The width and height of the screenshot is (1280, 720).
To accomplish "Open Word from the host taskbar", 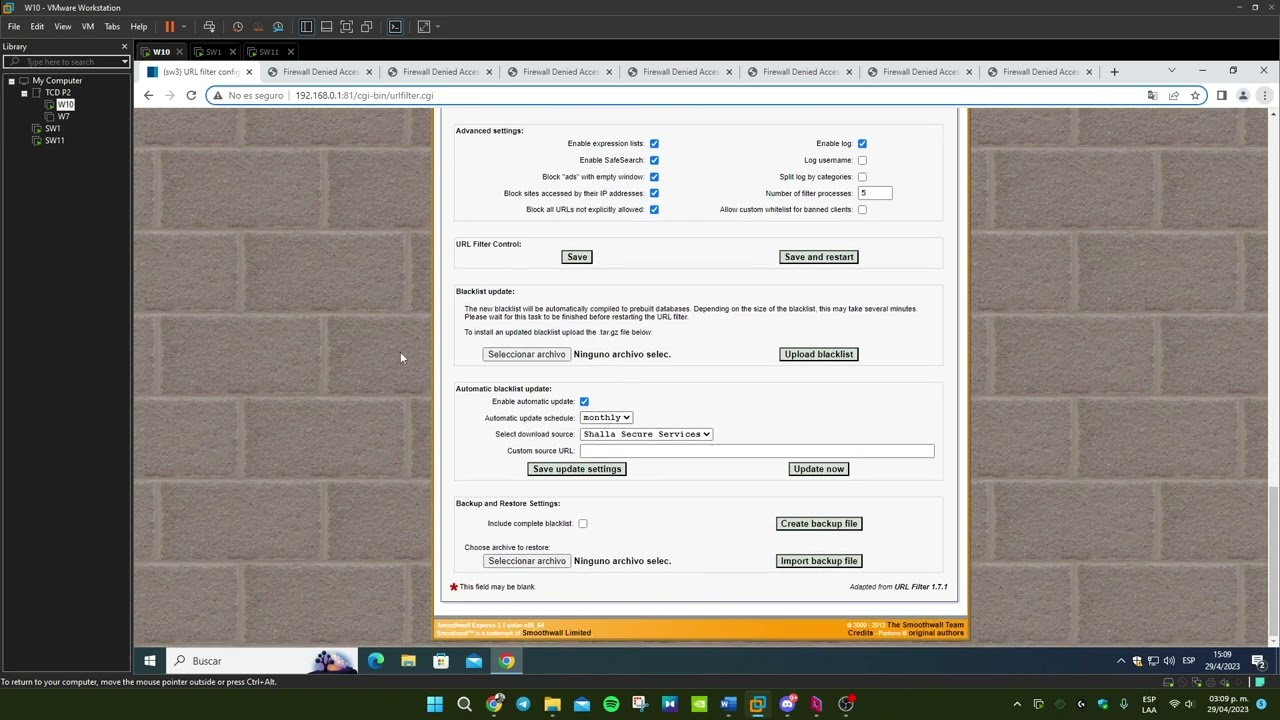I will [728, 704].
